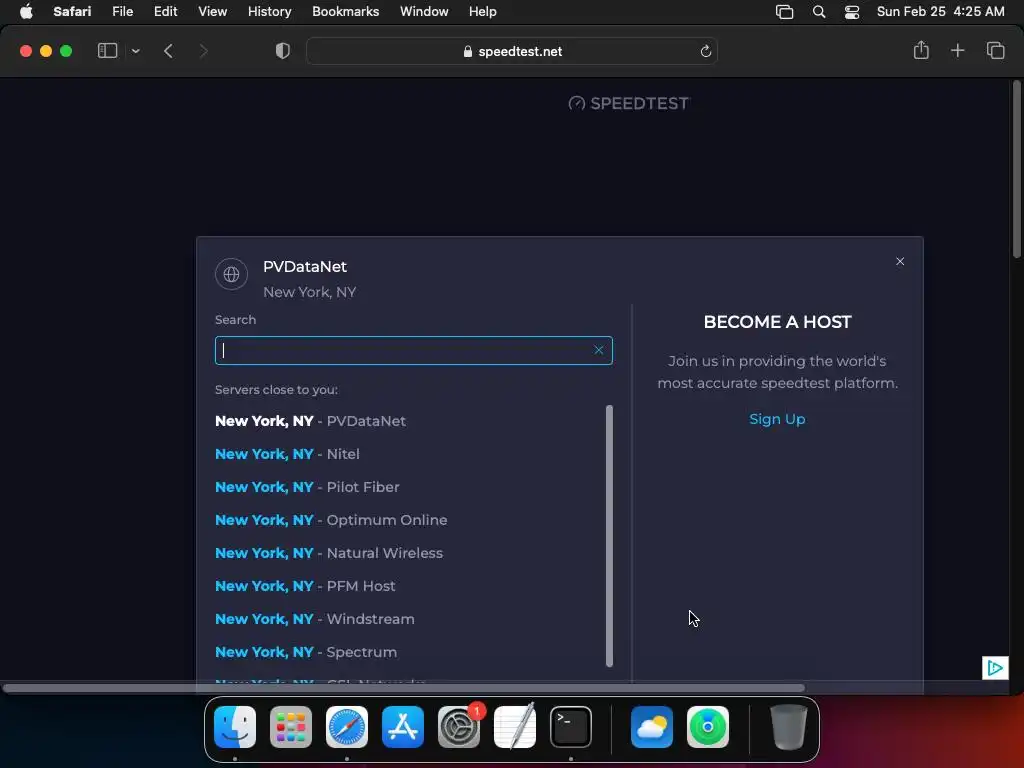Select New York, NY - Nitel server

pyautogui.click(x=287, y=454)
